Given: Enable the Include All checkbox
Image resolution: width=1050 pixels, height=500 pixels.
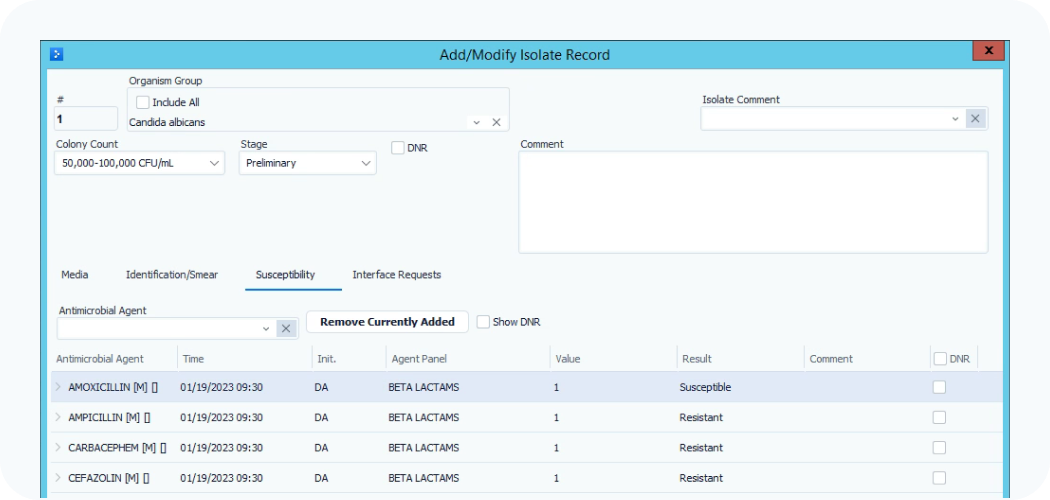Looking at the screenshot, I should tap(143, 102).
